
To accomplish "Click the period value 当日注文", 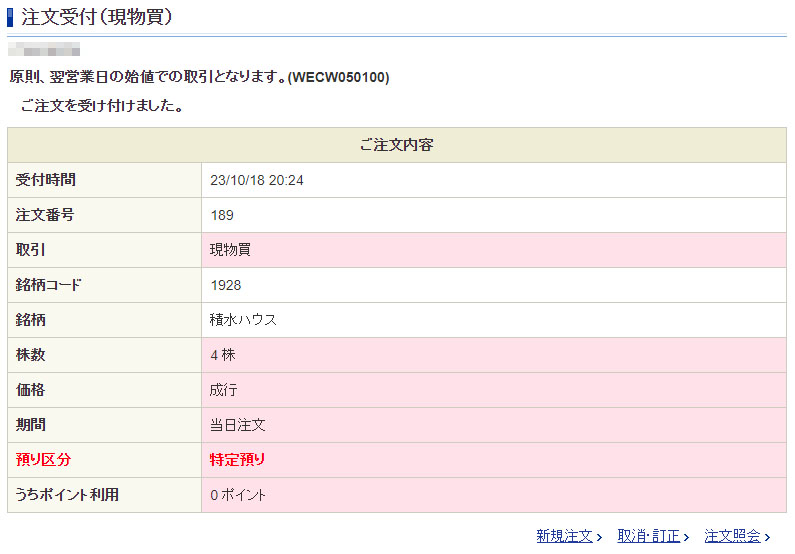I will 237,425.
